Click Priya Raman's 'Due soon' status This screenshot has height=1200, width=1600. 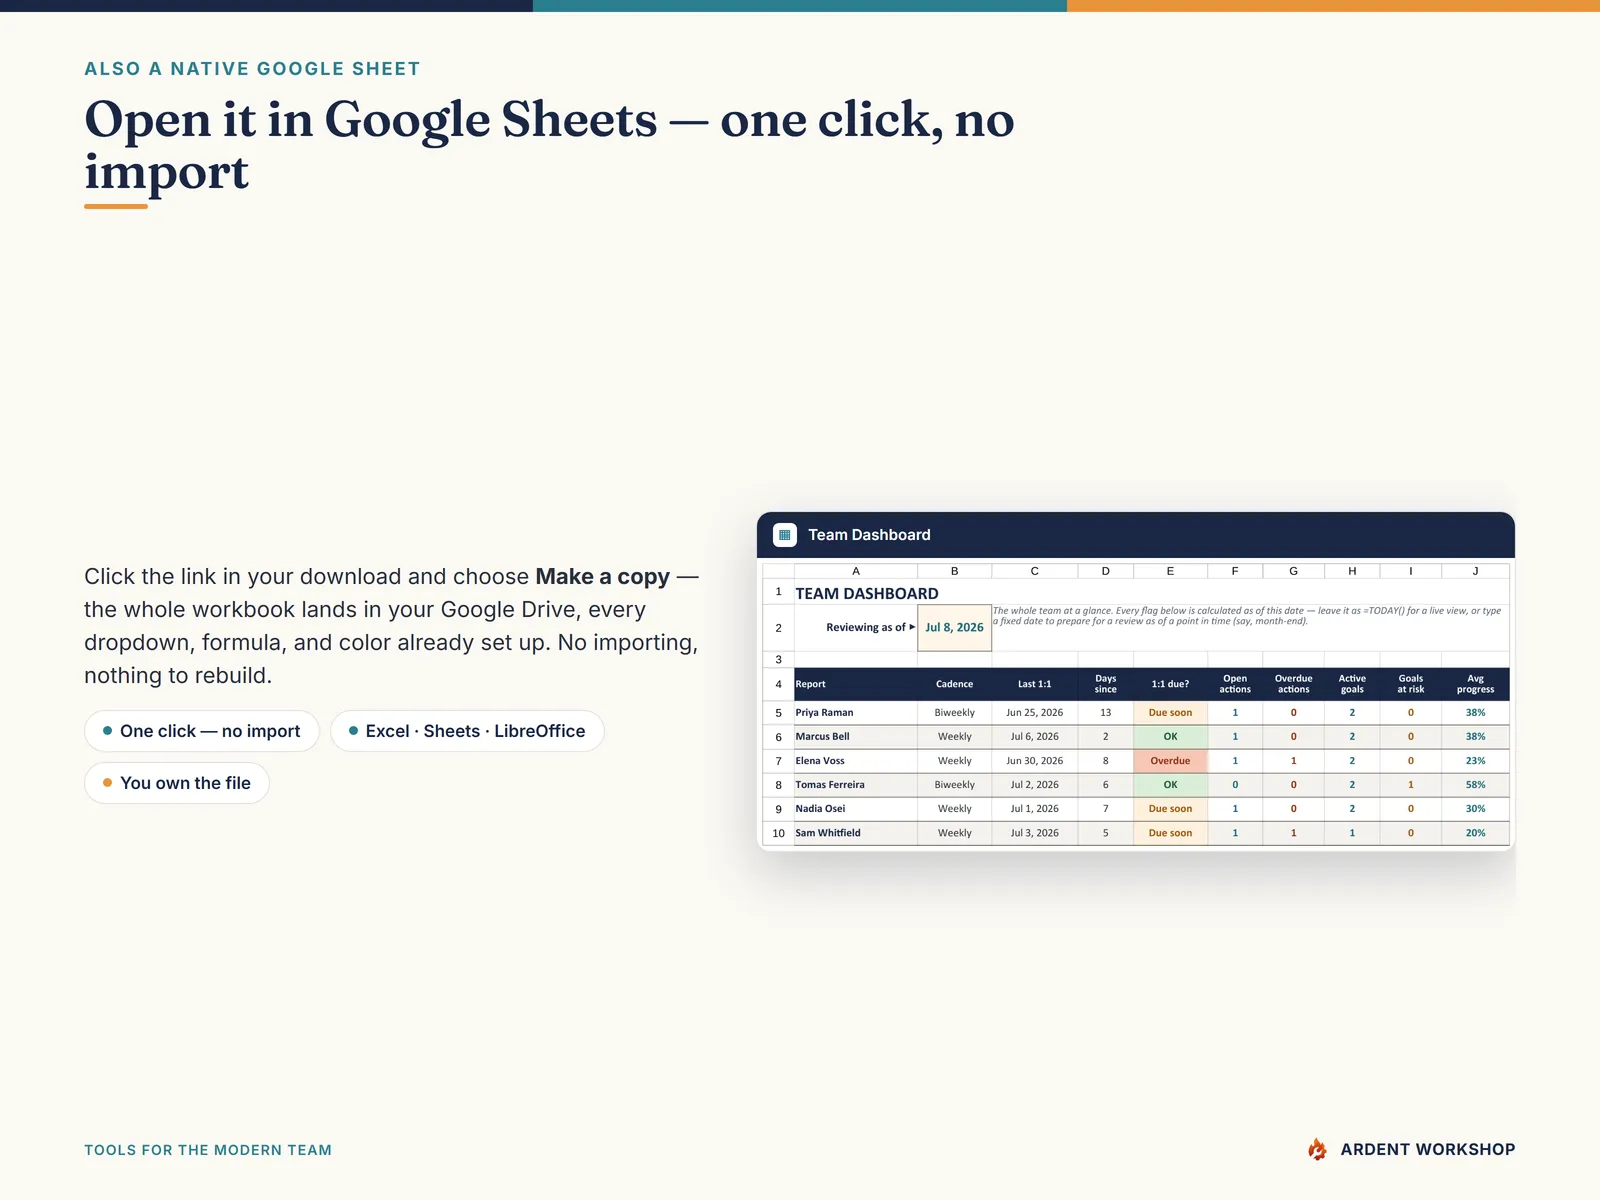coord(1170,713)
